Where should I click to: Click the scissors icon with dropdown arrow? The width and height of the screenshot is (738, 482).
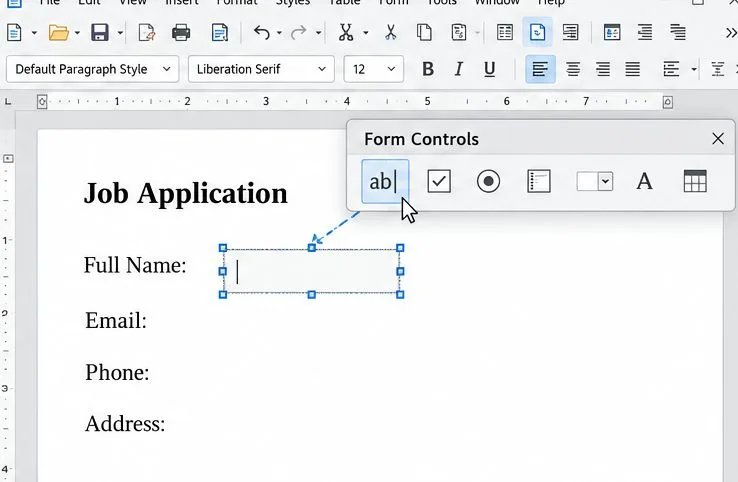click(346, 33)
